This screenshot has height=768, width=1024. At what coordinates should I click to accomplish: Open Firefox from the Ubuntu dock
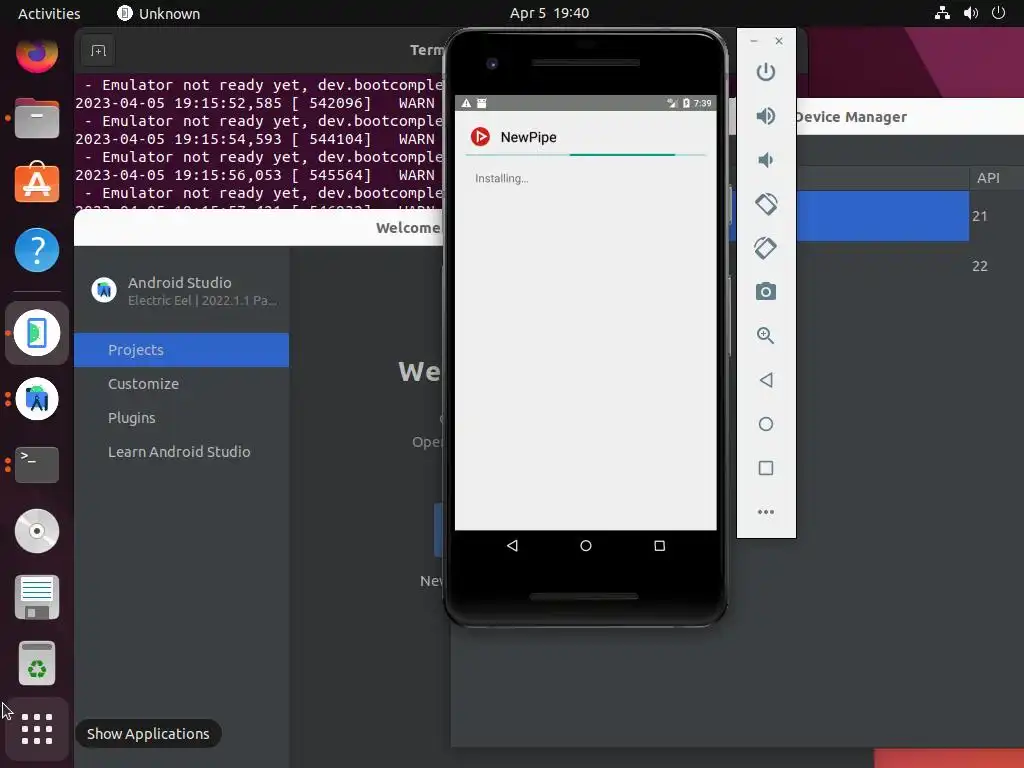coord(37,52)
